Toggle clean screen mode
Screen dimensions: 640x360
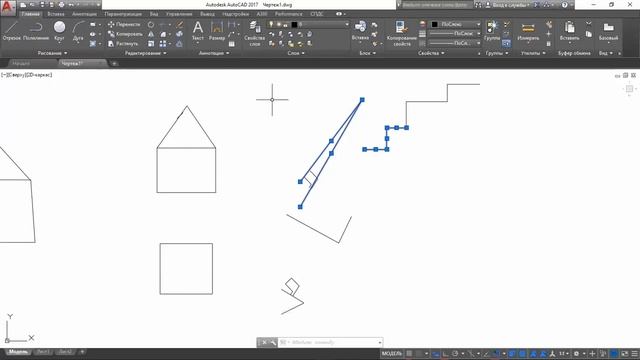pyautogui.click(x=625, y=353)
